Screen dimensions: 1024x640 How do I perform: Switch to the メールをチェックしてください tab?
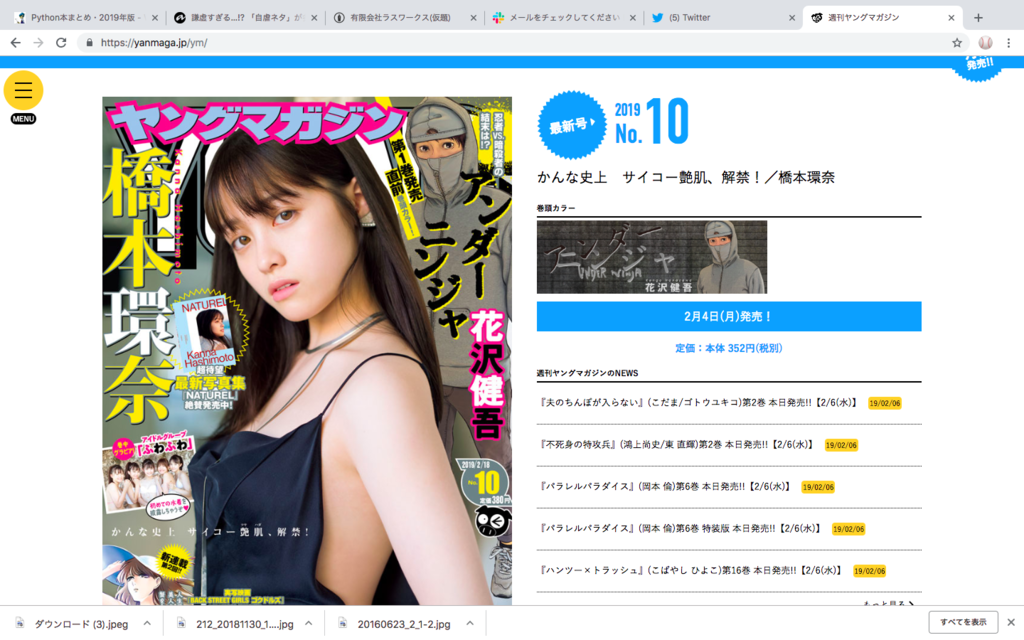click(x=563, y=18)
